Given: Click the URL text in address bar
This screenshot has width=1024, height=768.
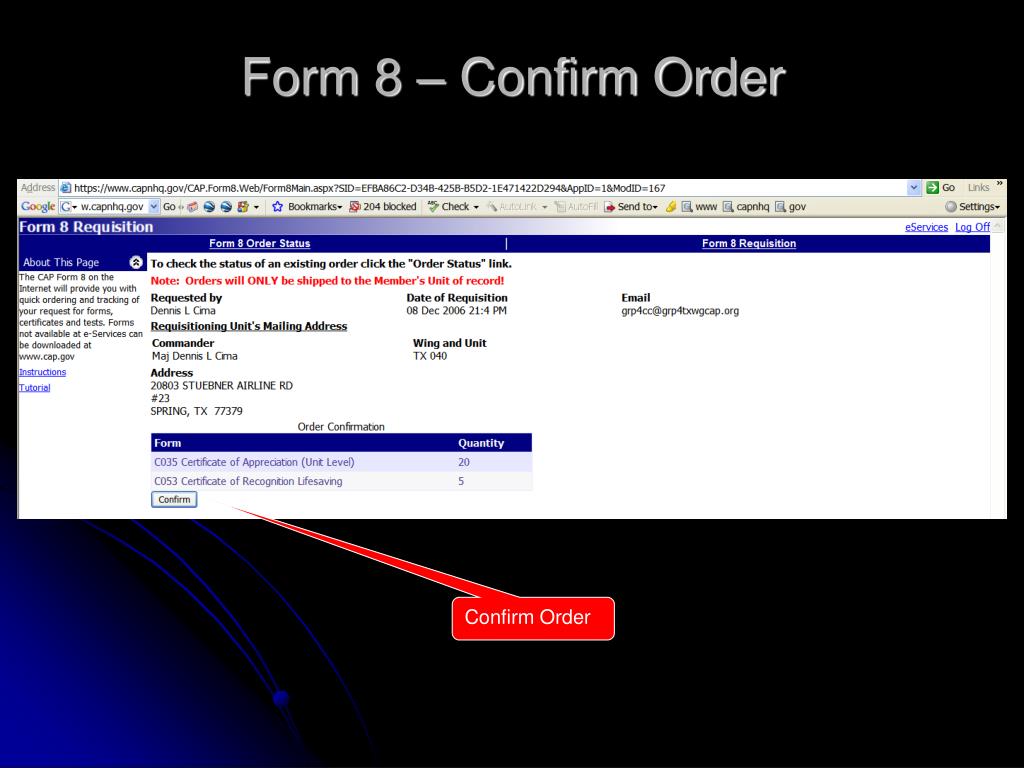Looking at the screenshot, I should point(370,188).
